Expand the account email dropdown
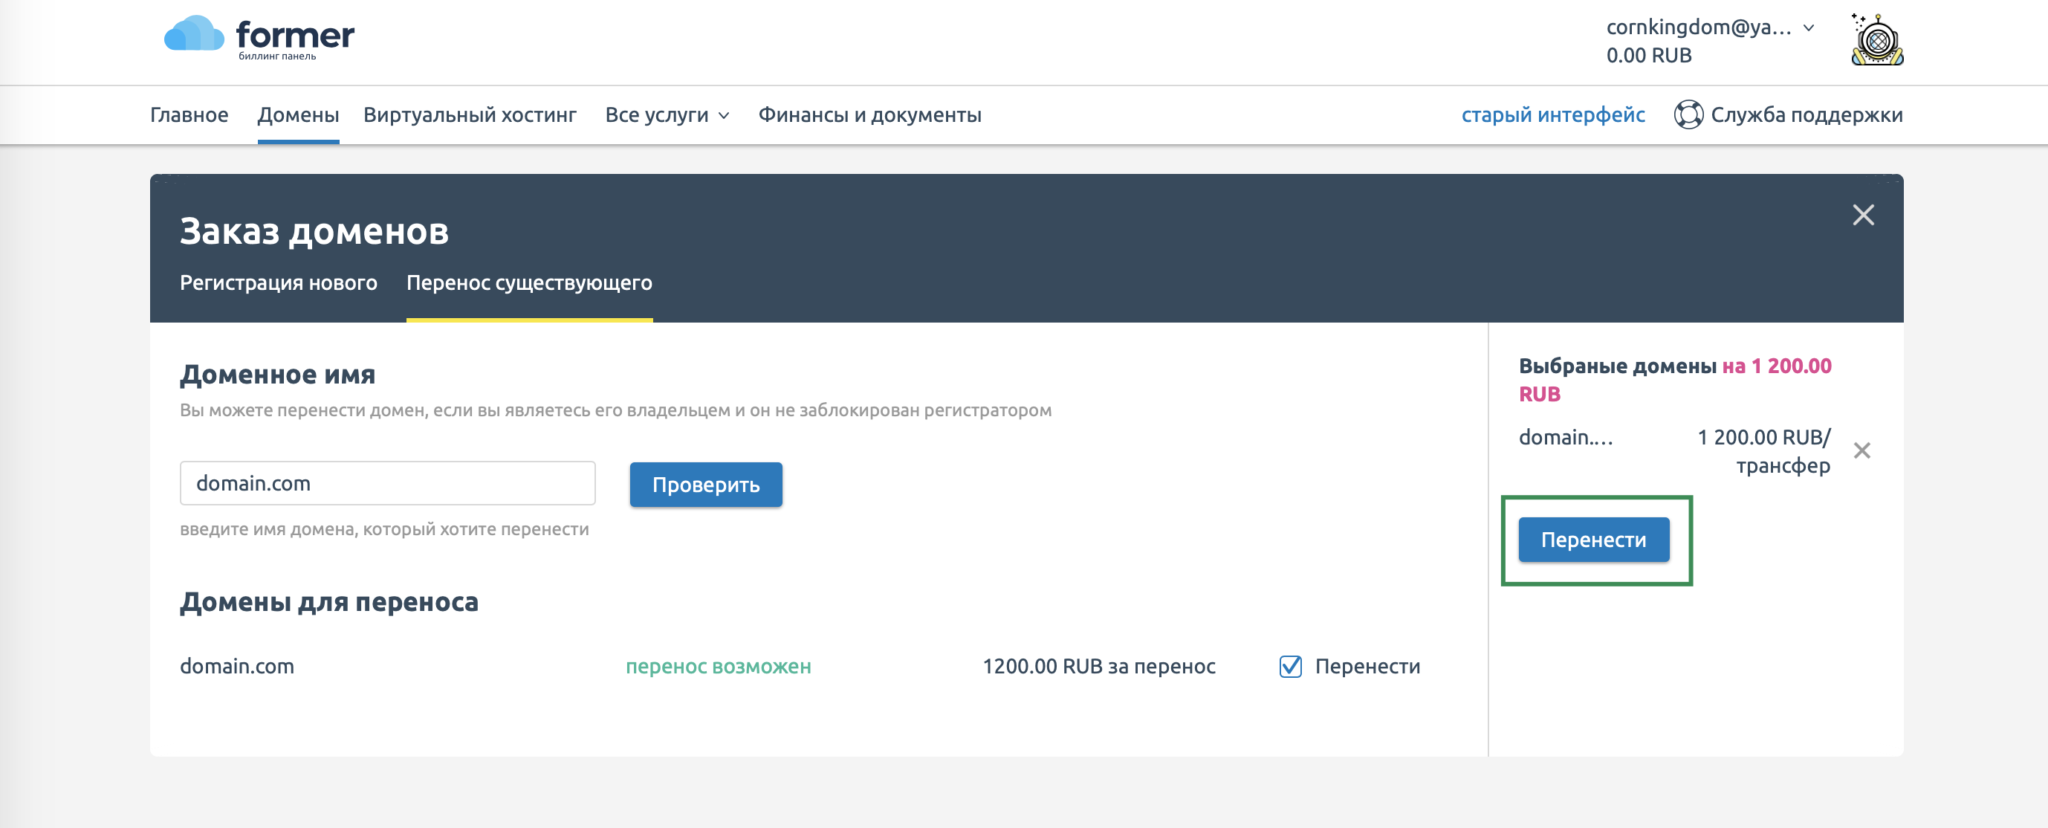 point(1808,28)
